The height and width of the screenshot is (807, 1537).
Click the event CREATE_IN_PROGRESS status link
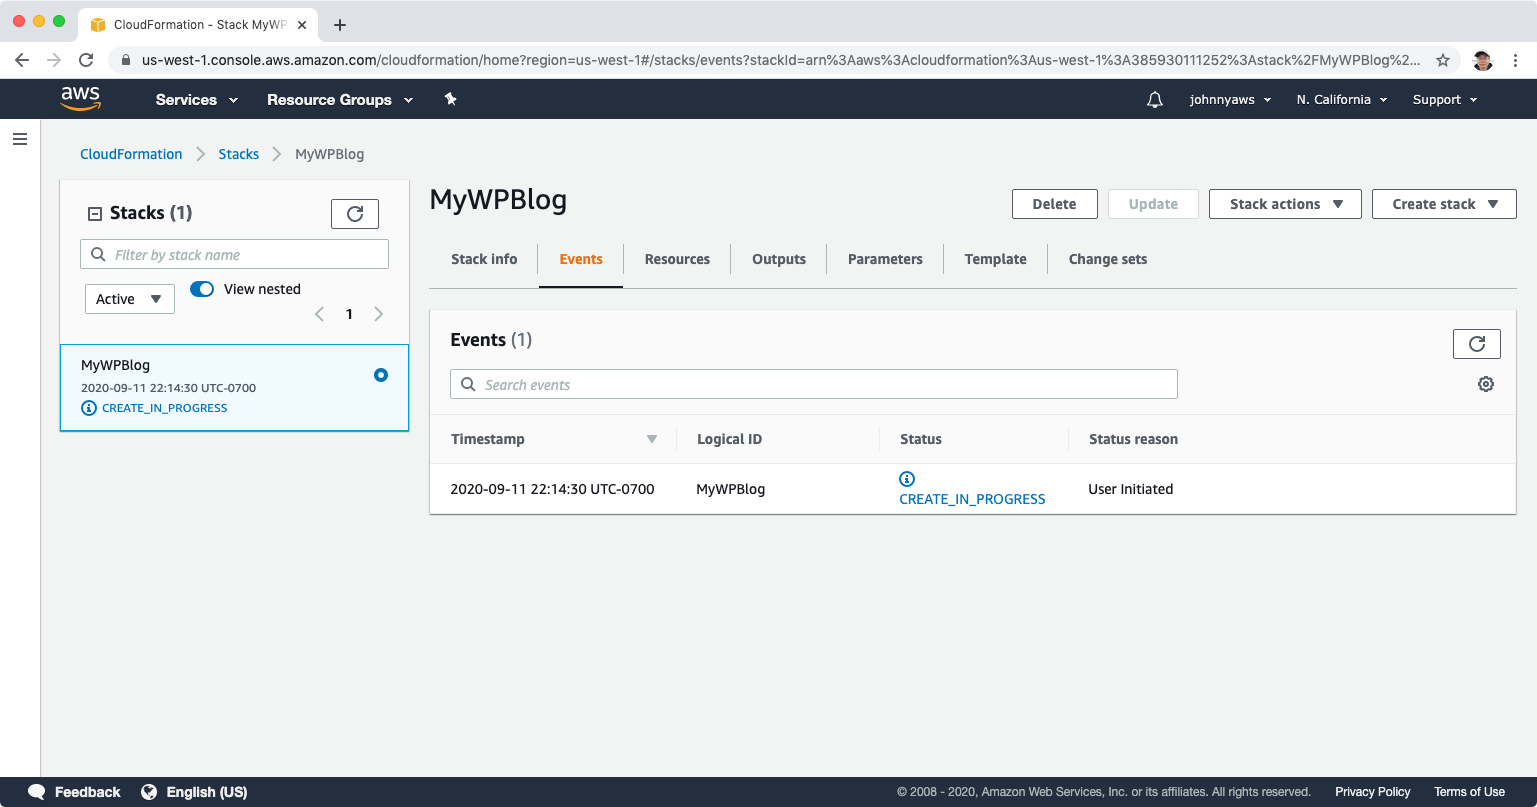tap(972, 499)
